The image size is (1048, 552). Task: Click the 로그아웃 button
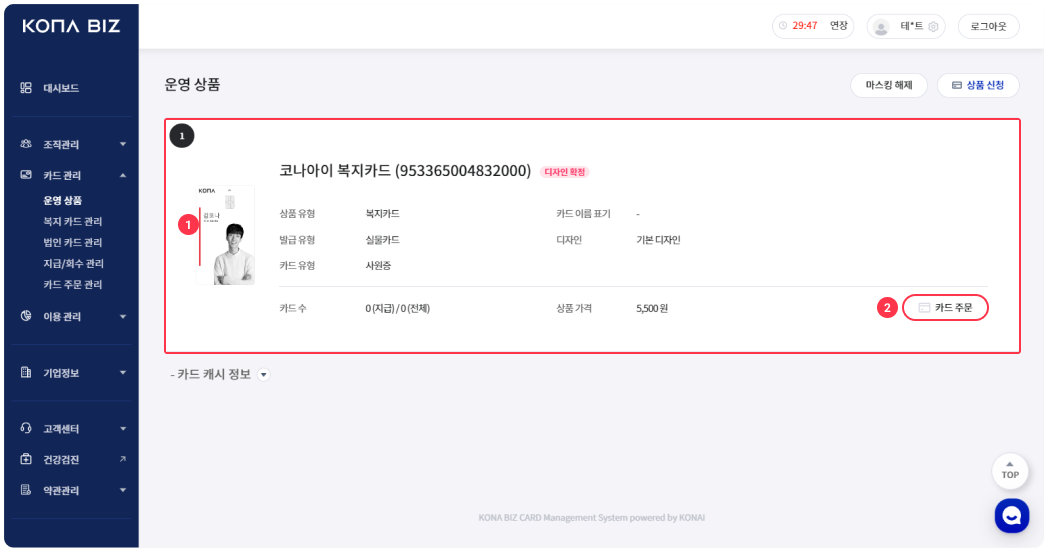[989, 27]
